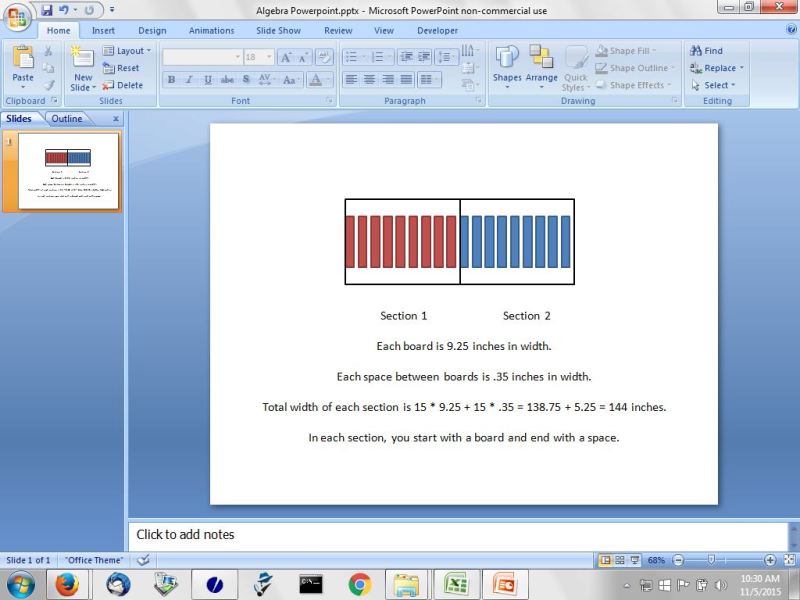
Task: Open character spacing options
Action: pos(265,80)
